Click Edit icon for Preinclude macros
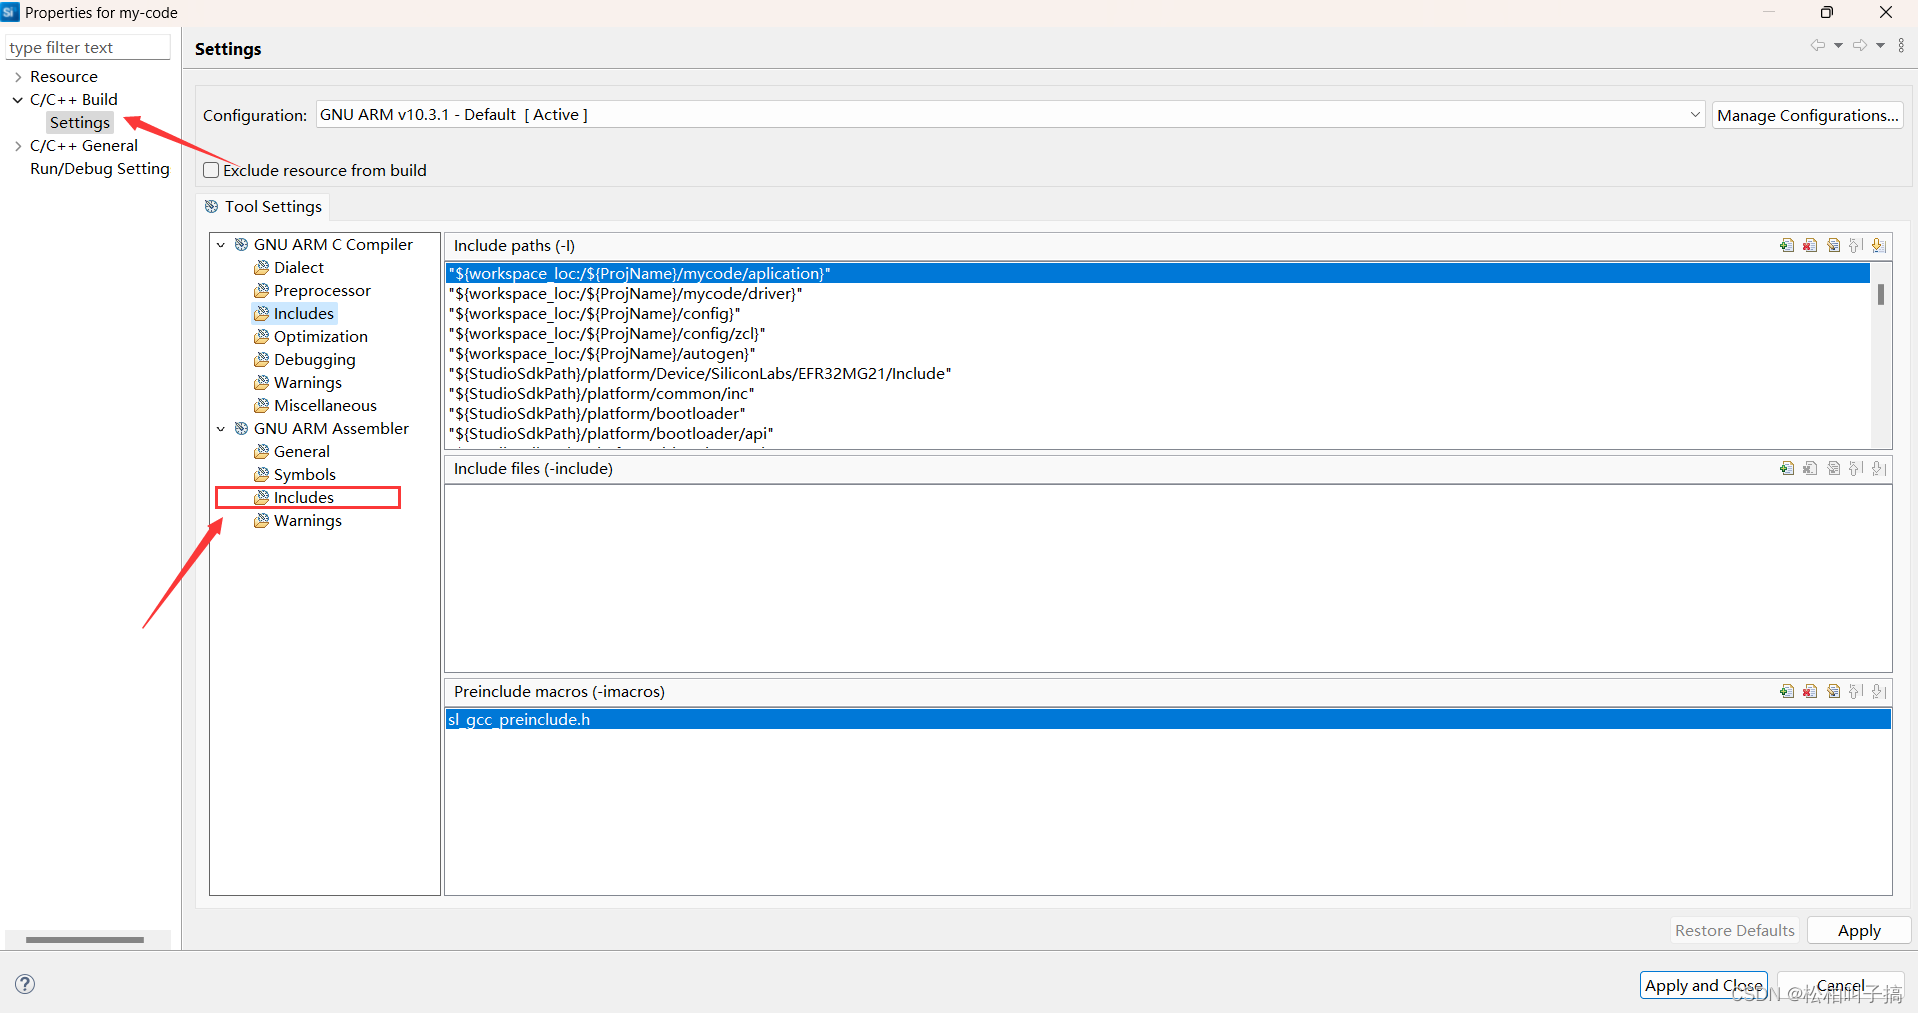The height and width of the screenshot is (1013, 1918). click(1834, 691)
